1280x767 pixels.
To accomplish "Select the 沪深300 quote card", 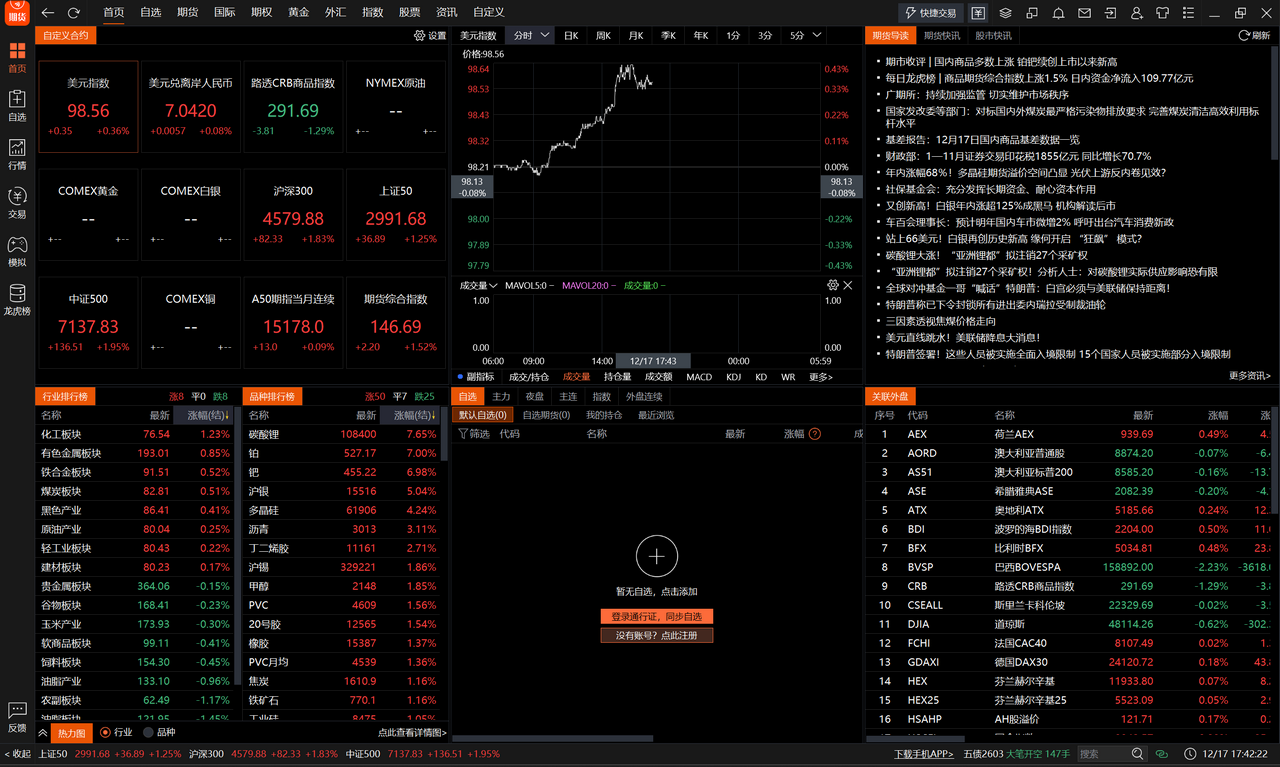I will click(293, 214).
